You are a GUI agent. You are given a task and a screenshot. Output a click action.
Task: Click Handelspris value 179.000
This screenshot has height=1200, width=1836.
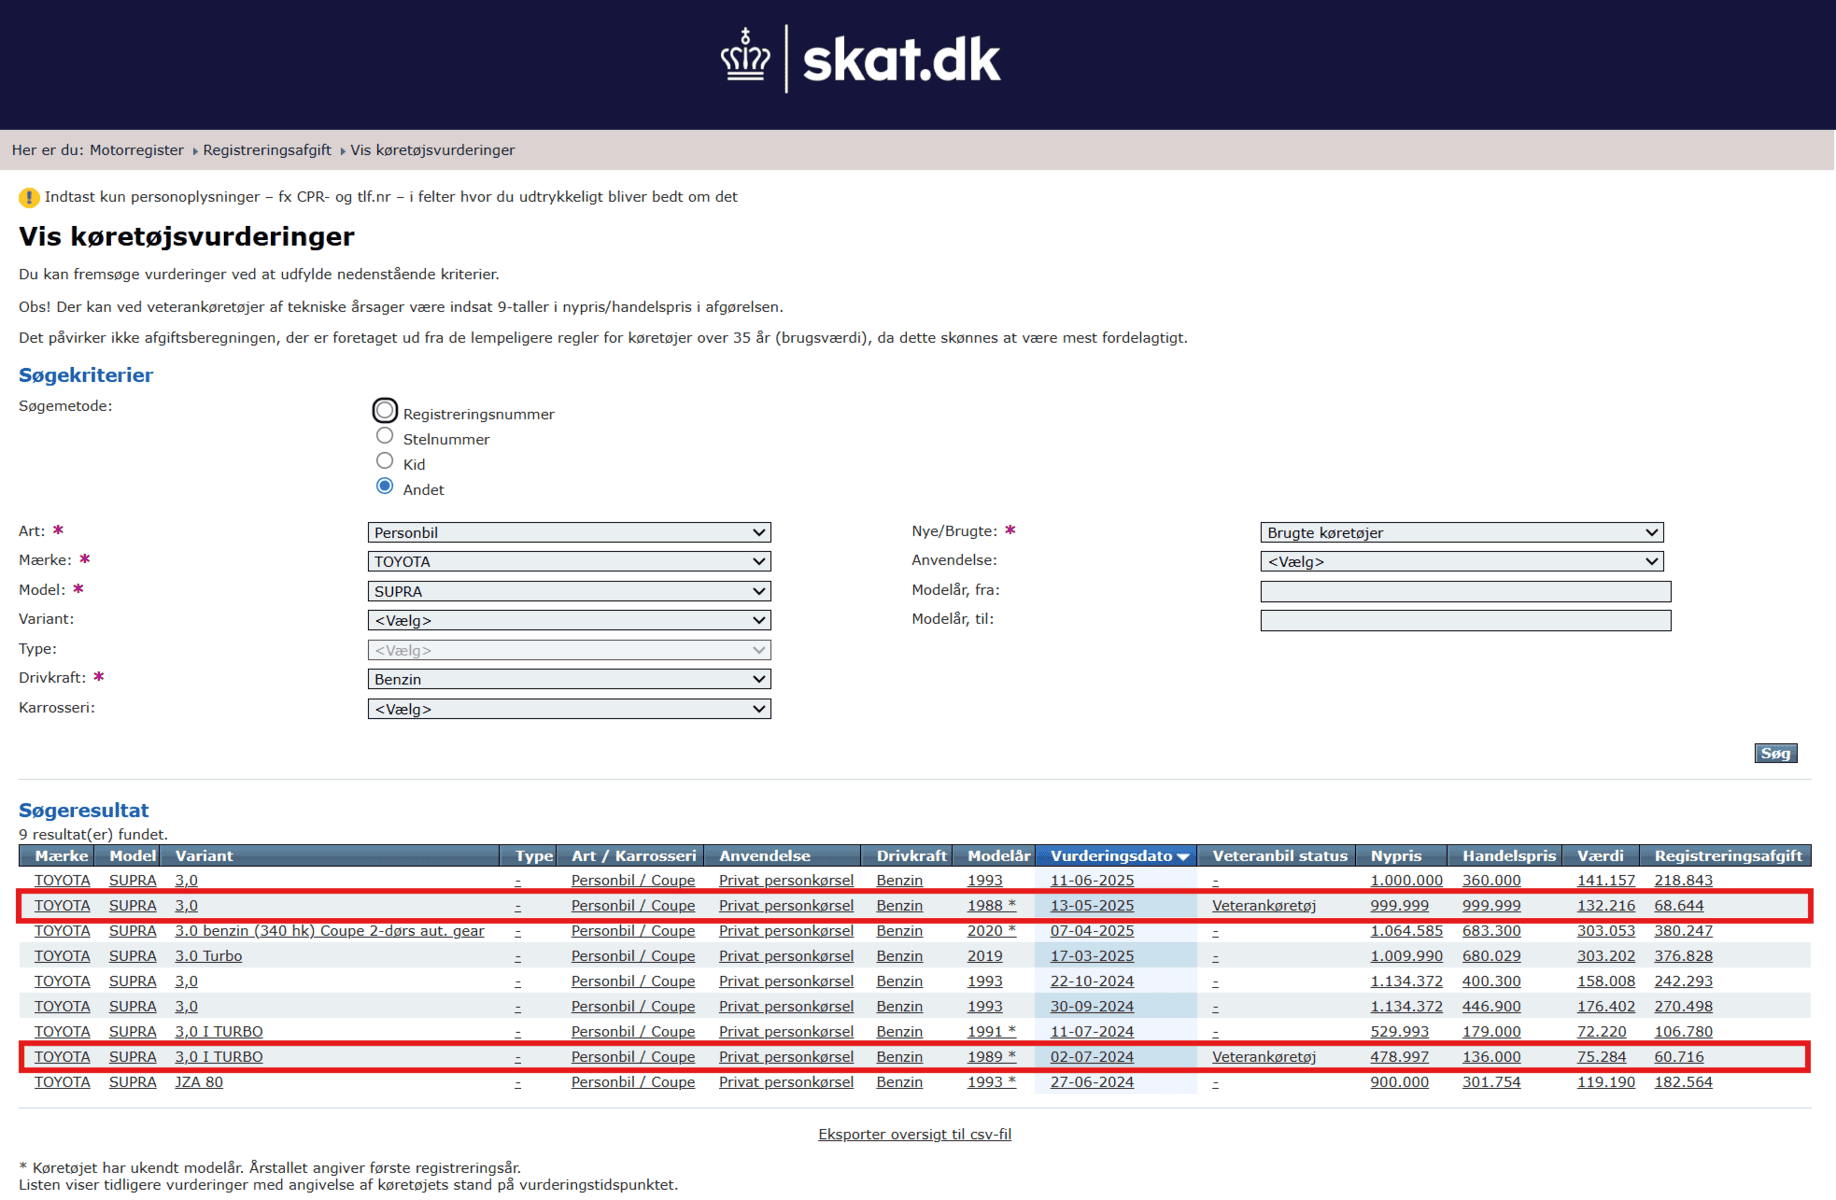[1491, 1032]
